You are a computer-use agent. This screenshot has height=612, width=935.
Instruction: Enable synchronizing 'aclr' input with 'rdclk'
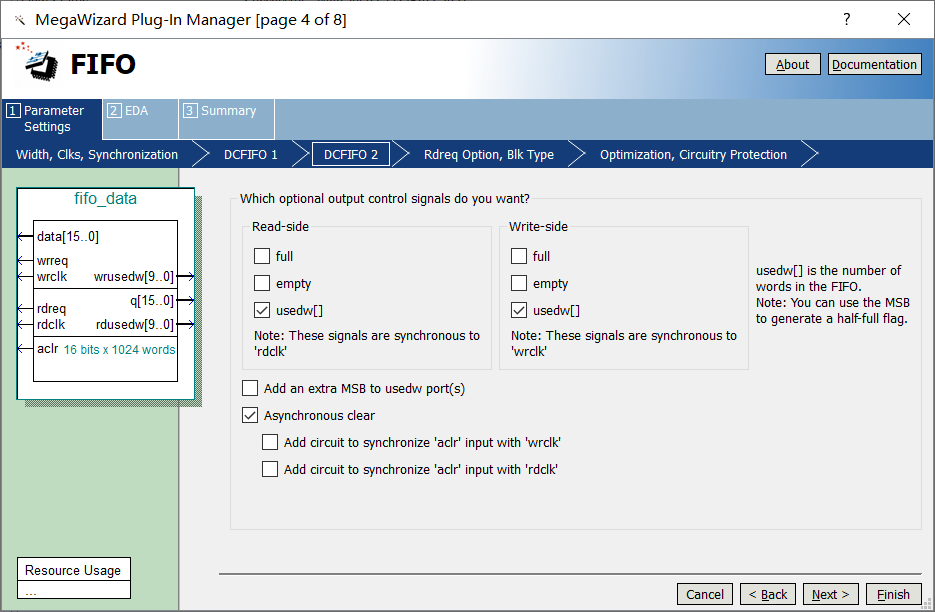click(x=269, y=469)
